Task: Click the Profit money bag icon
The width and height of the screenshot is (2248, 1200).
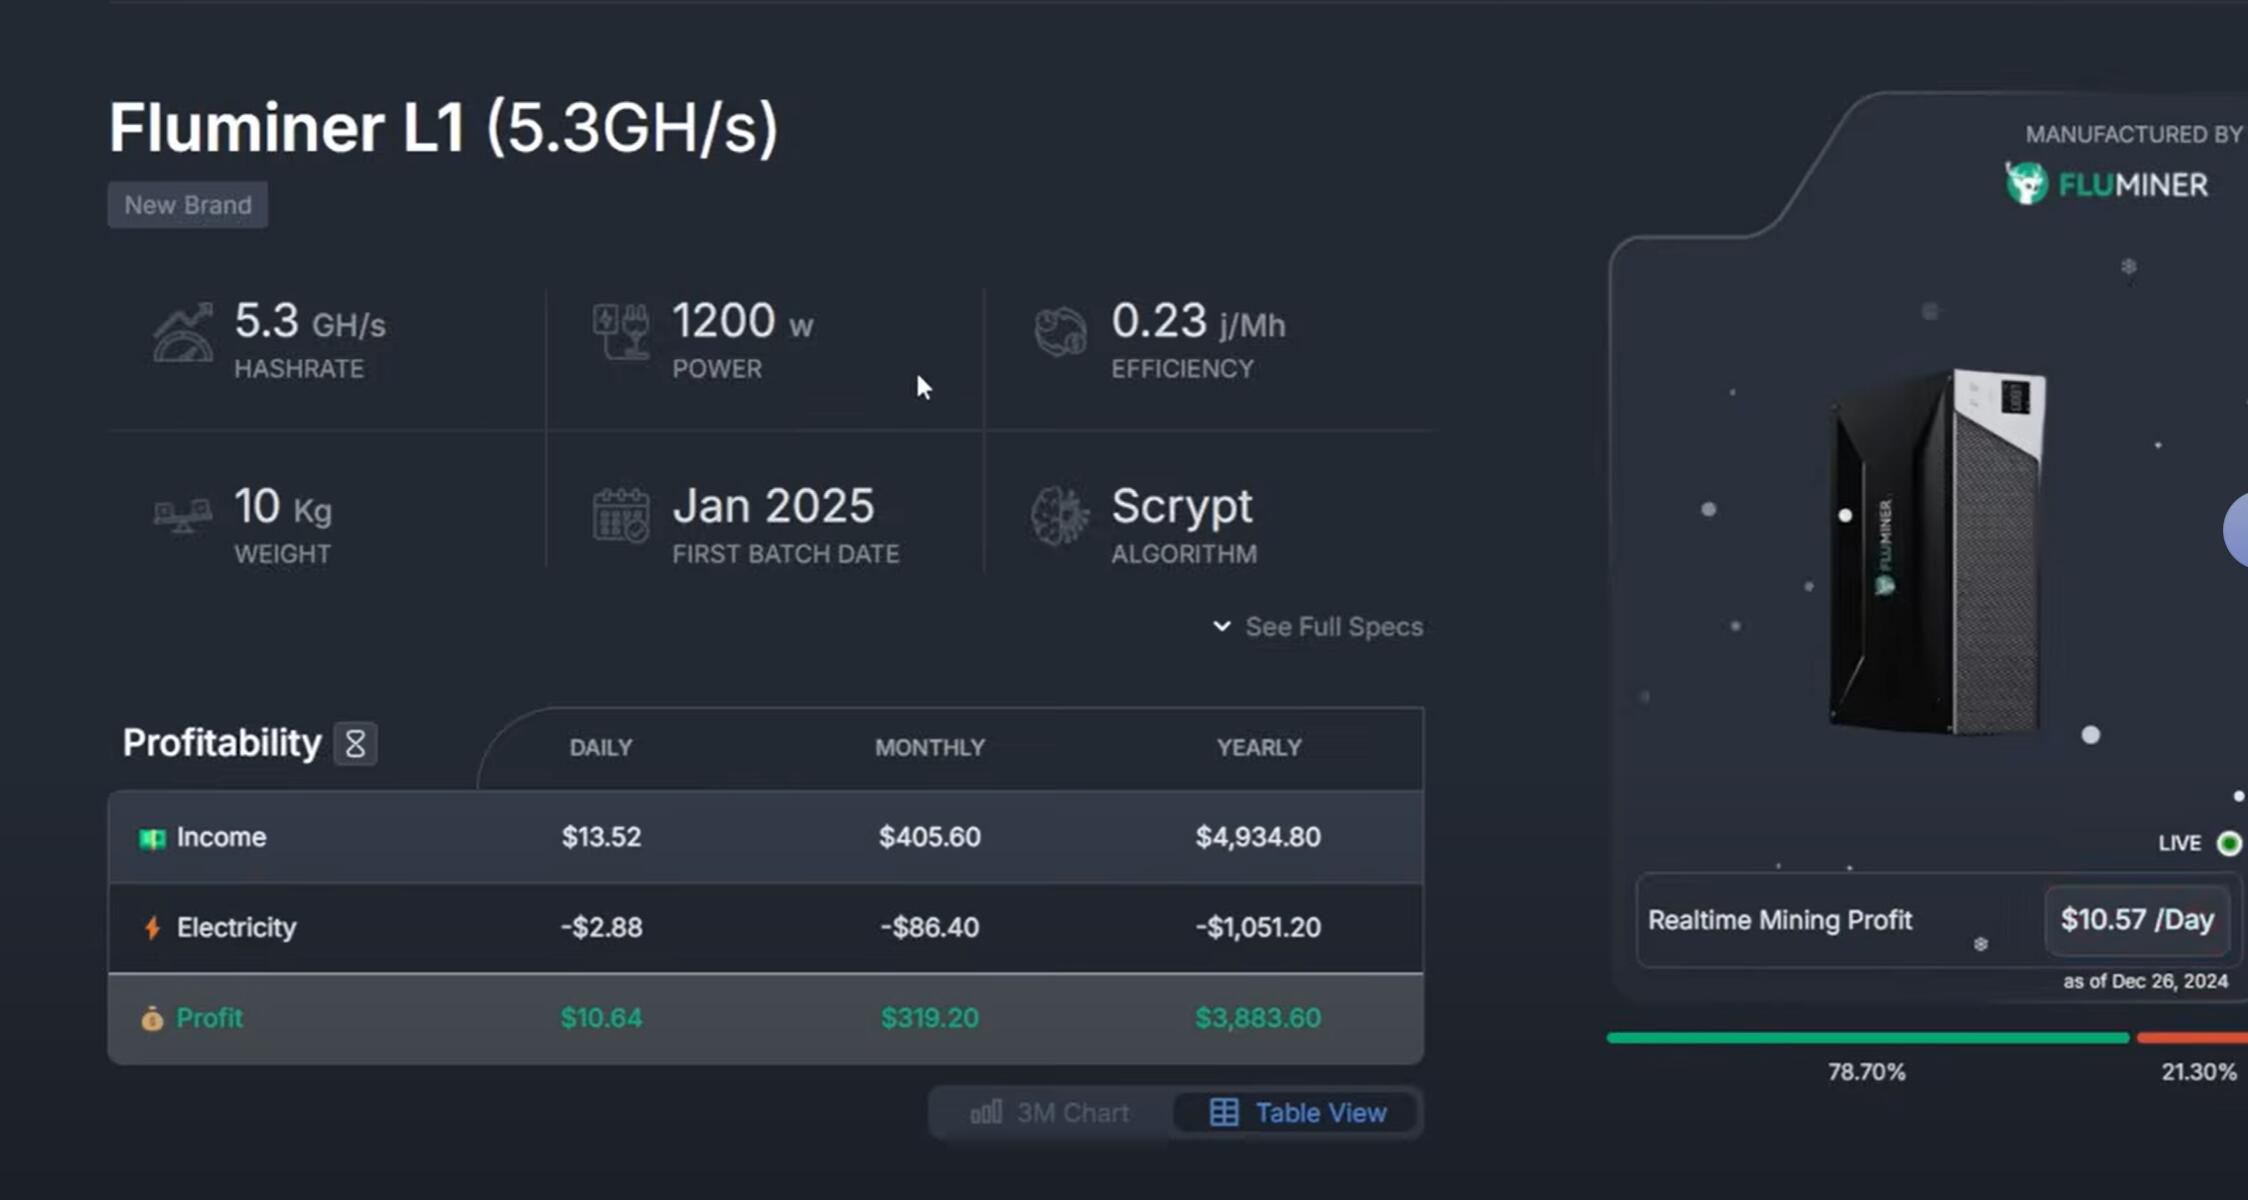Action: point(150,1018)
